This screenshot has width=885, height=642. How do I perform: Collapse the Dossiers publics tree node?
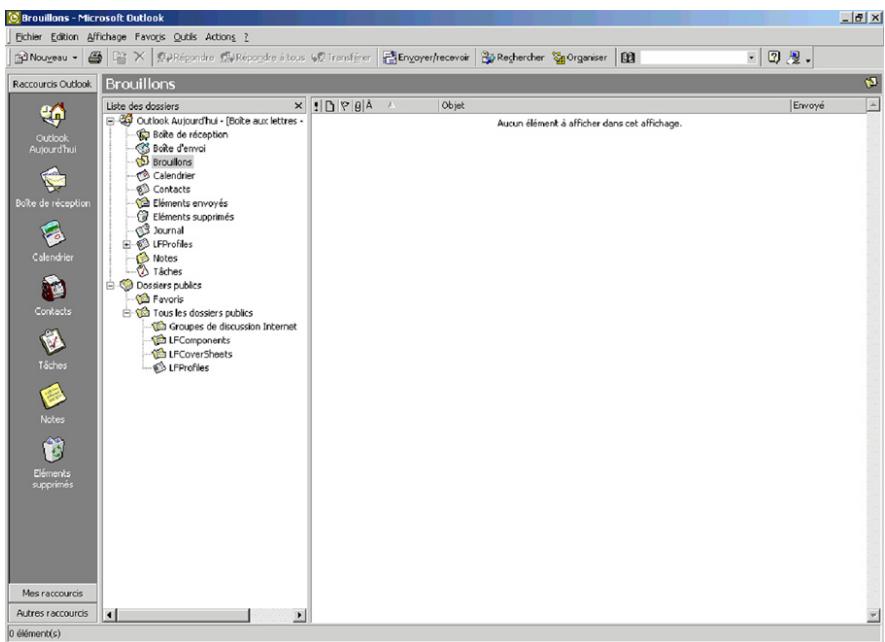tap(111, 286)
